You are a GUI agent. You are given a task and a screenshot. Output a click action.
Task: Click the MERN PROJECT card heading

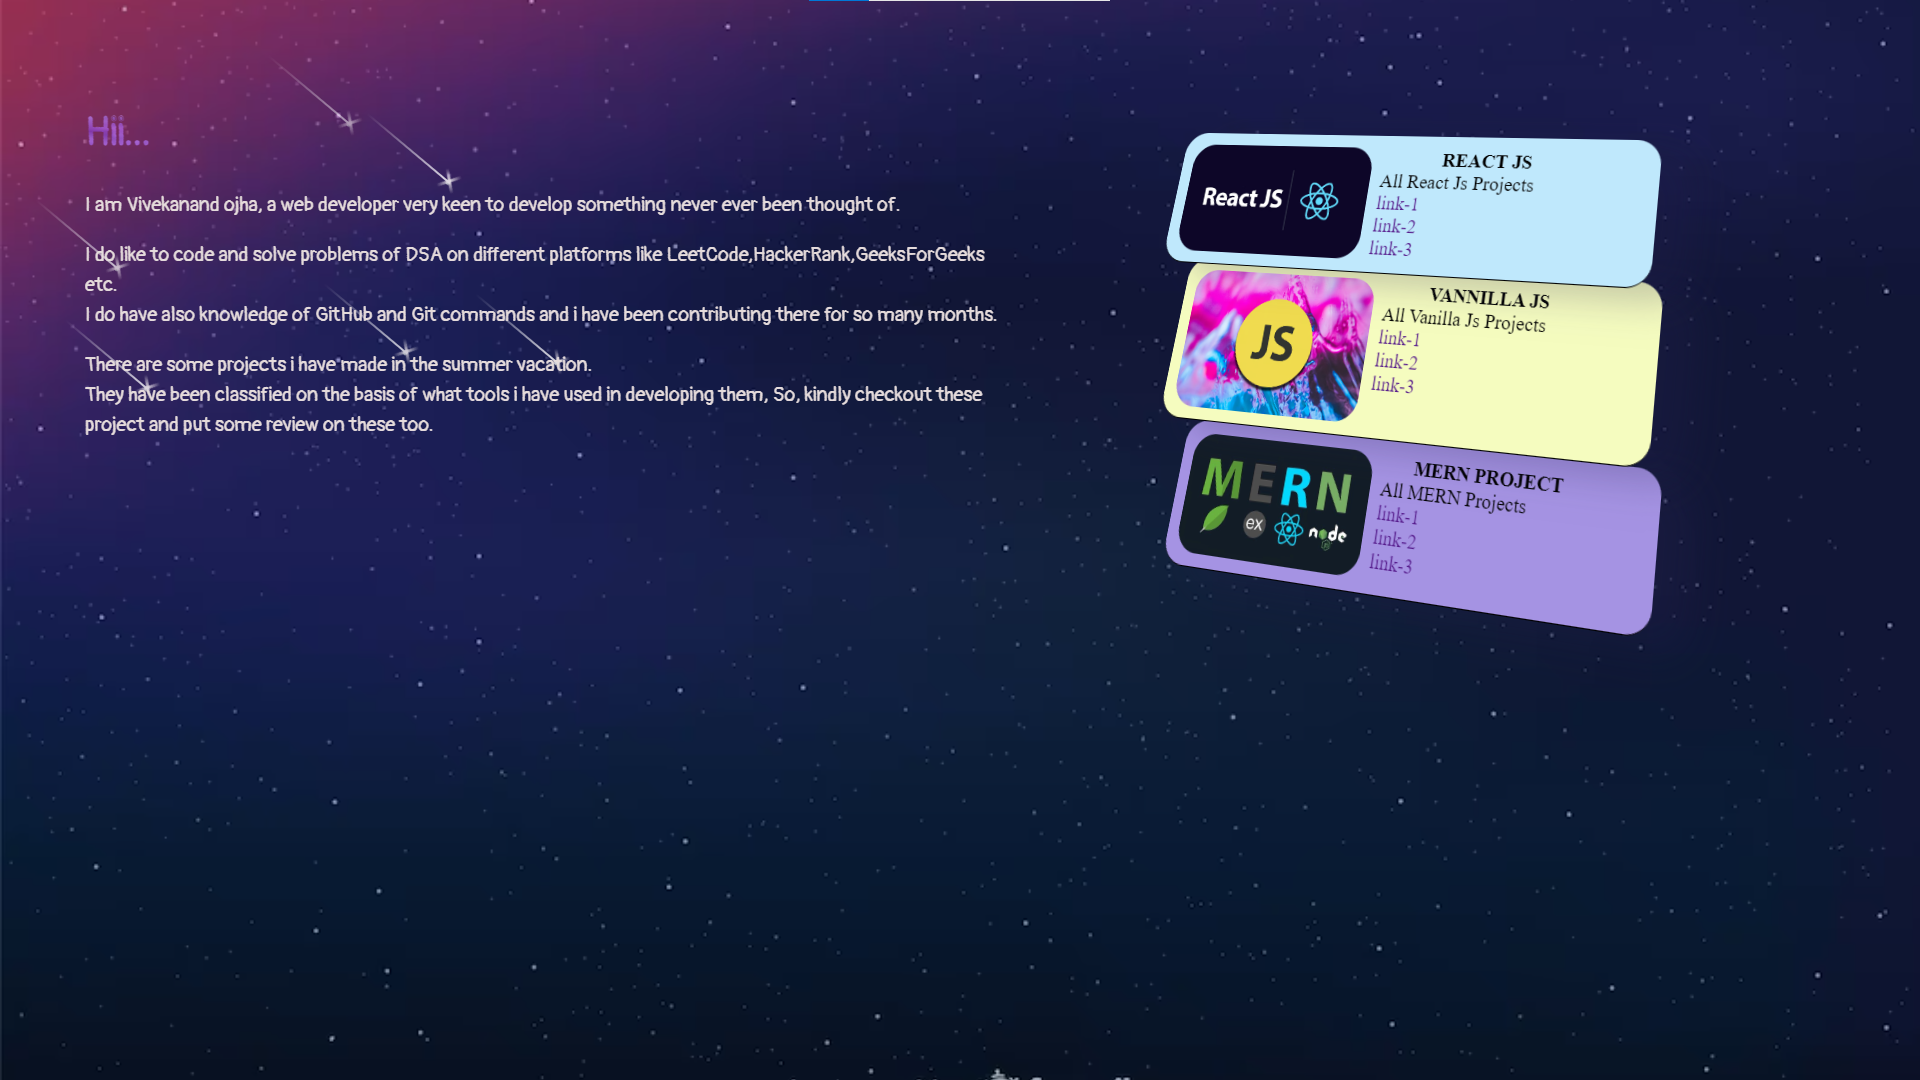1488,477
